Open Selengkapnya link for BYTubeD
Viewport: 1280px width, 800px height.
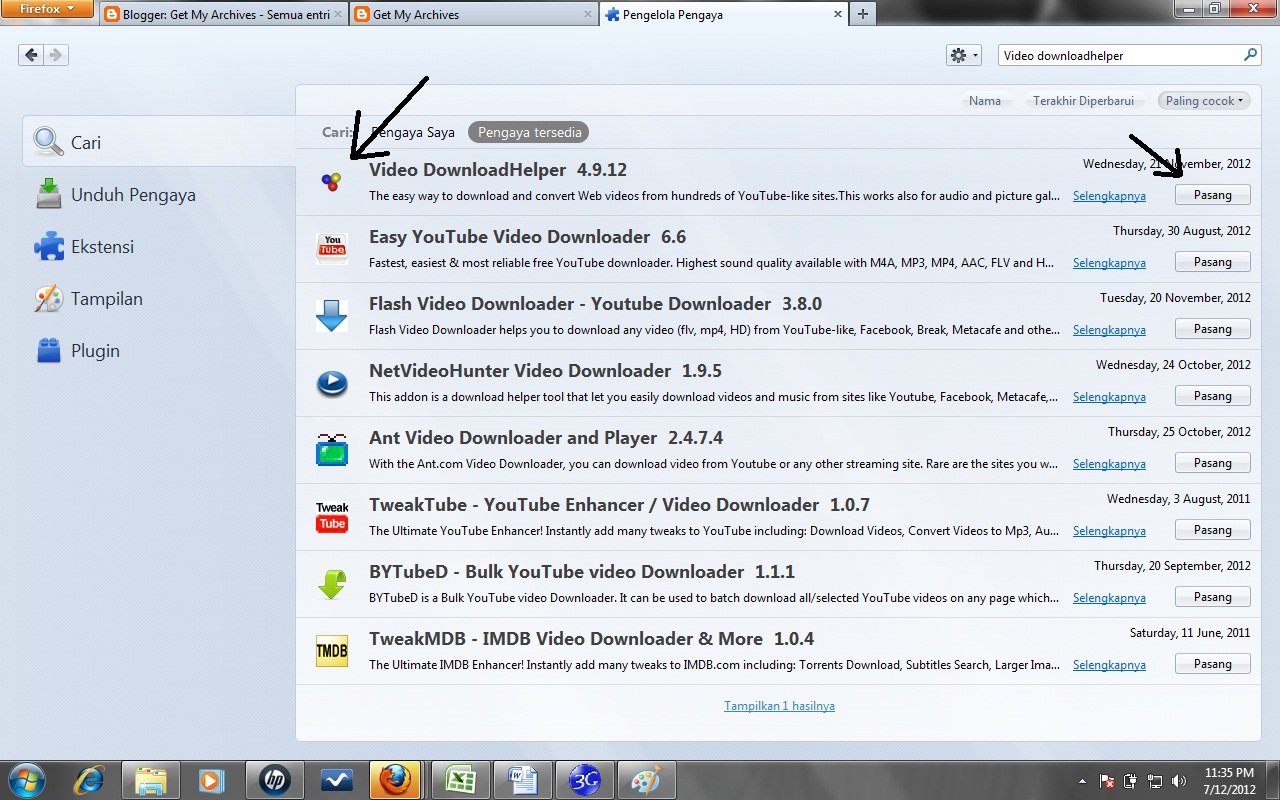[x=1109, y=598]
